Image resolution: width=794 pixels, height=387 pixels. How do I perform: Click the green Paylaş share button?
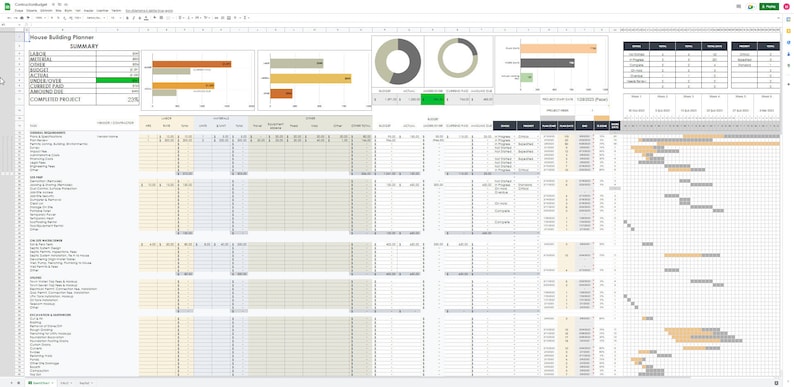[769, 7]
